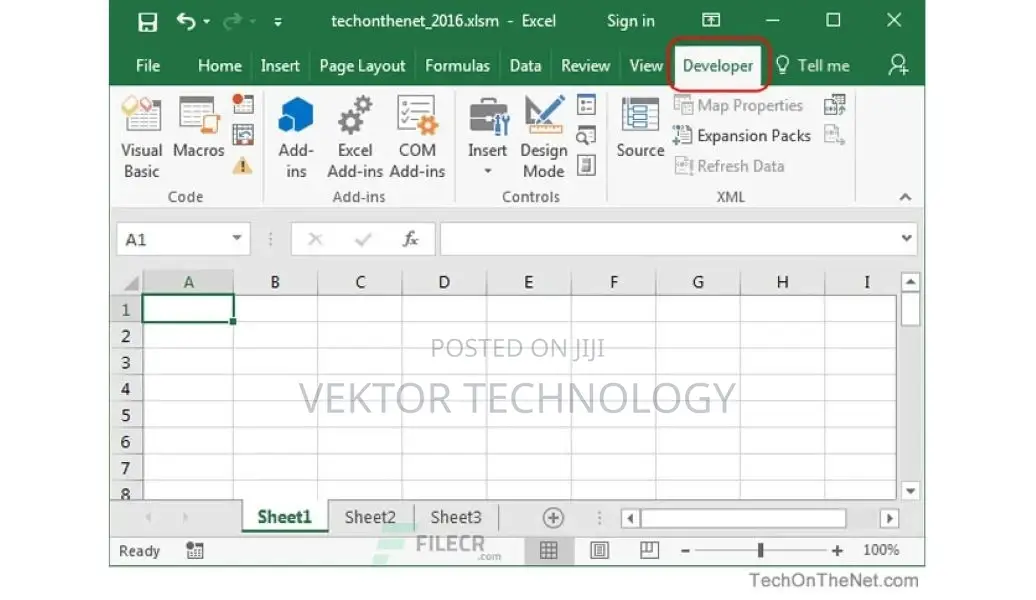Open the Macros dialog
The image size is (1036, 600).
pyautogui.click(x=199, y=128)
